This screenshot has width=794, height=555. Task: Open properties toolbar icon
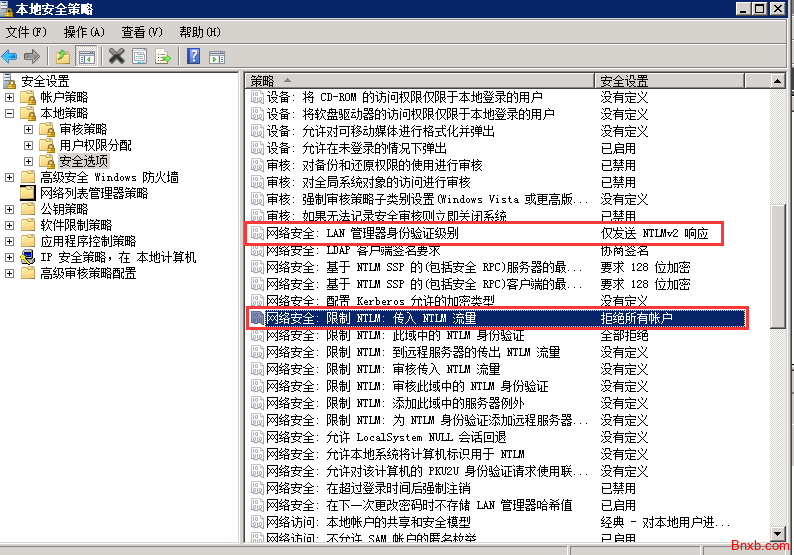click(139, 56)
